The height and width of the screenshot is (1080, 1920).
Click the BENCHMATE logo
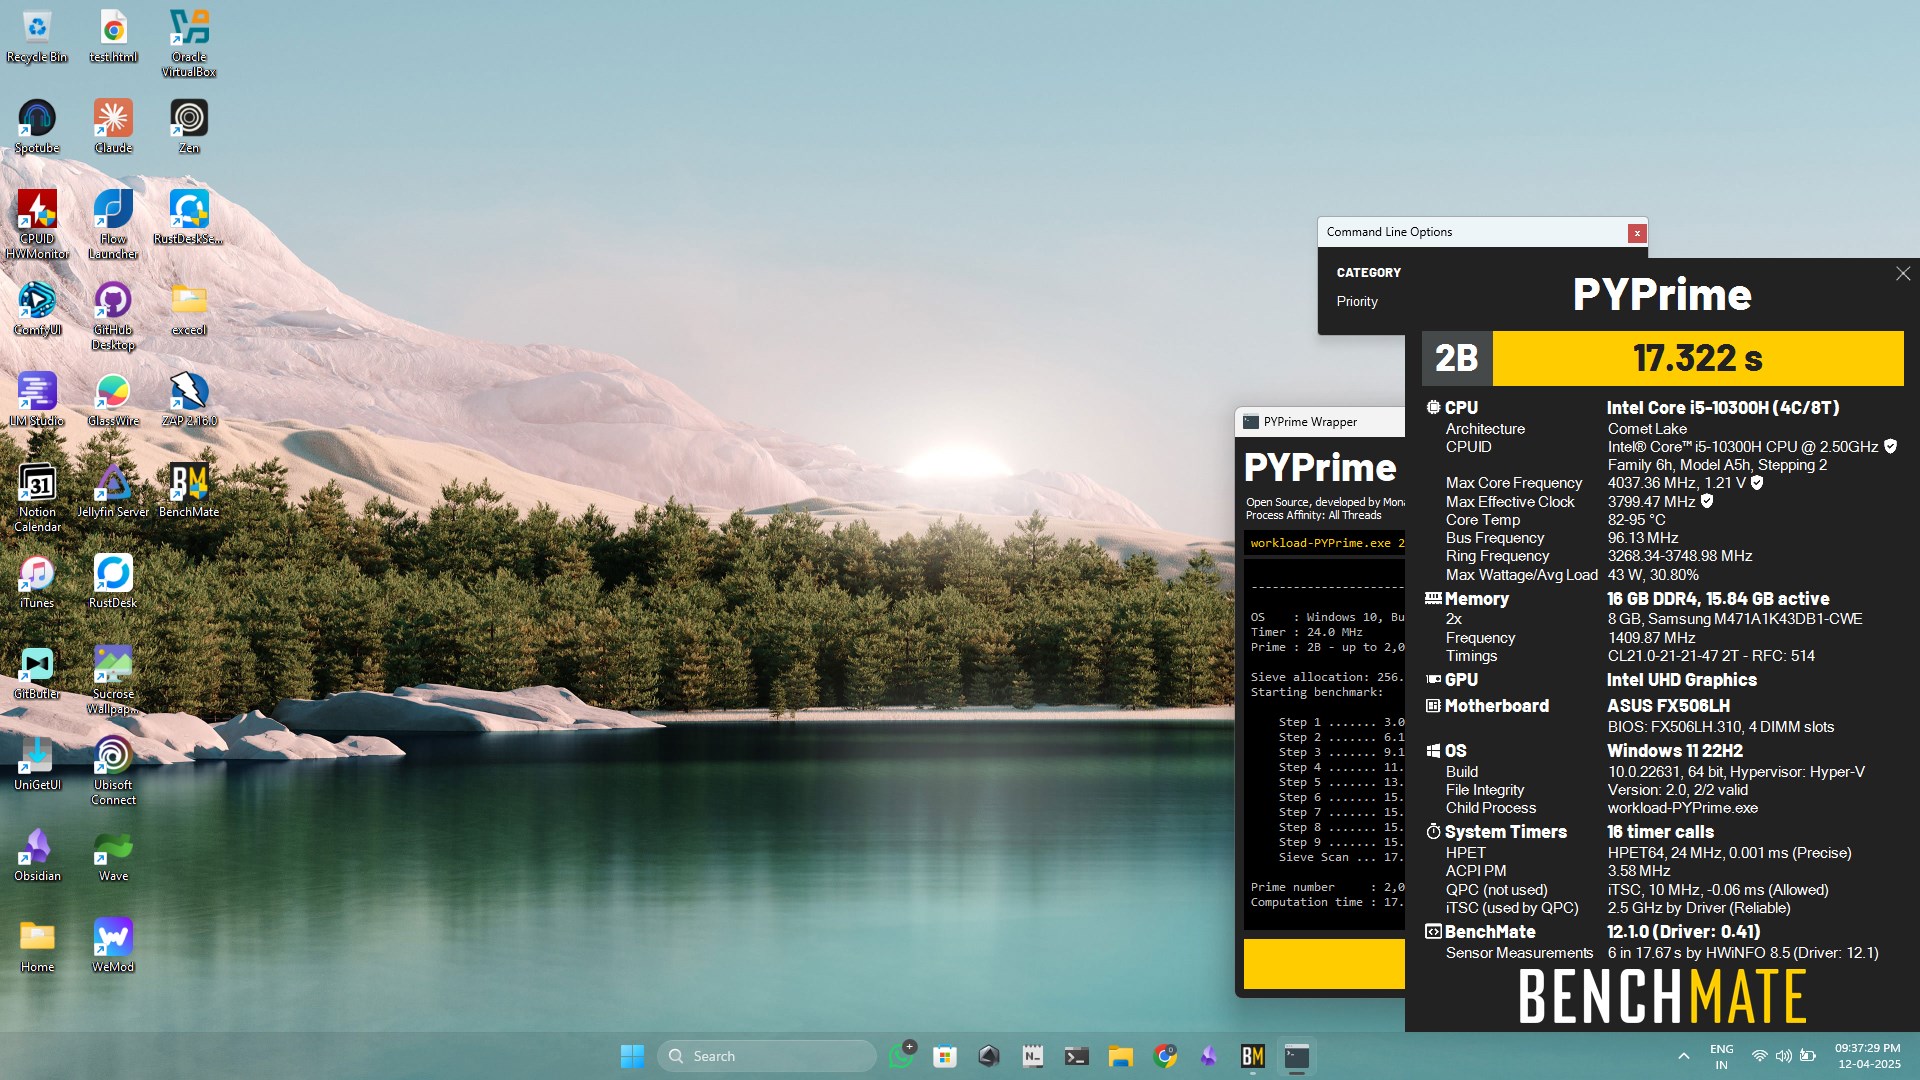pos(1662,997)
